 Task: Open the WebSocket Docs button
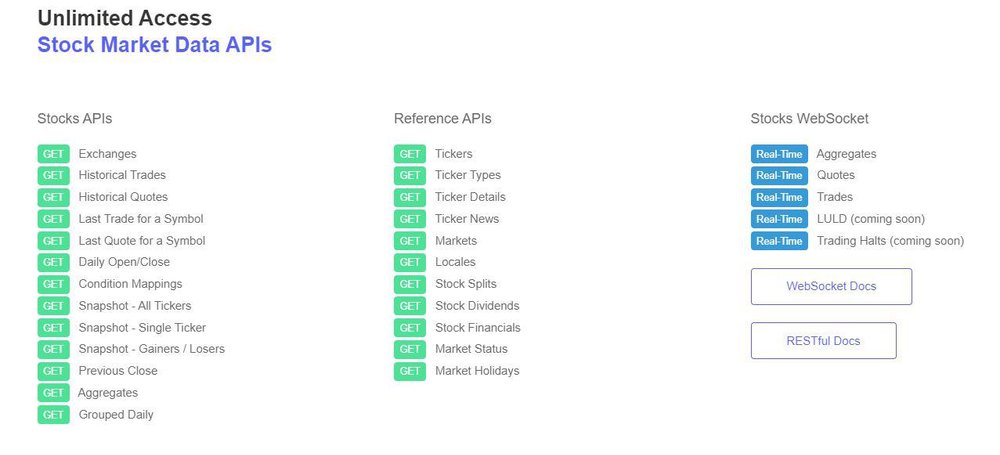click(x=831, y=287)
